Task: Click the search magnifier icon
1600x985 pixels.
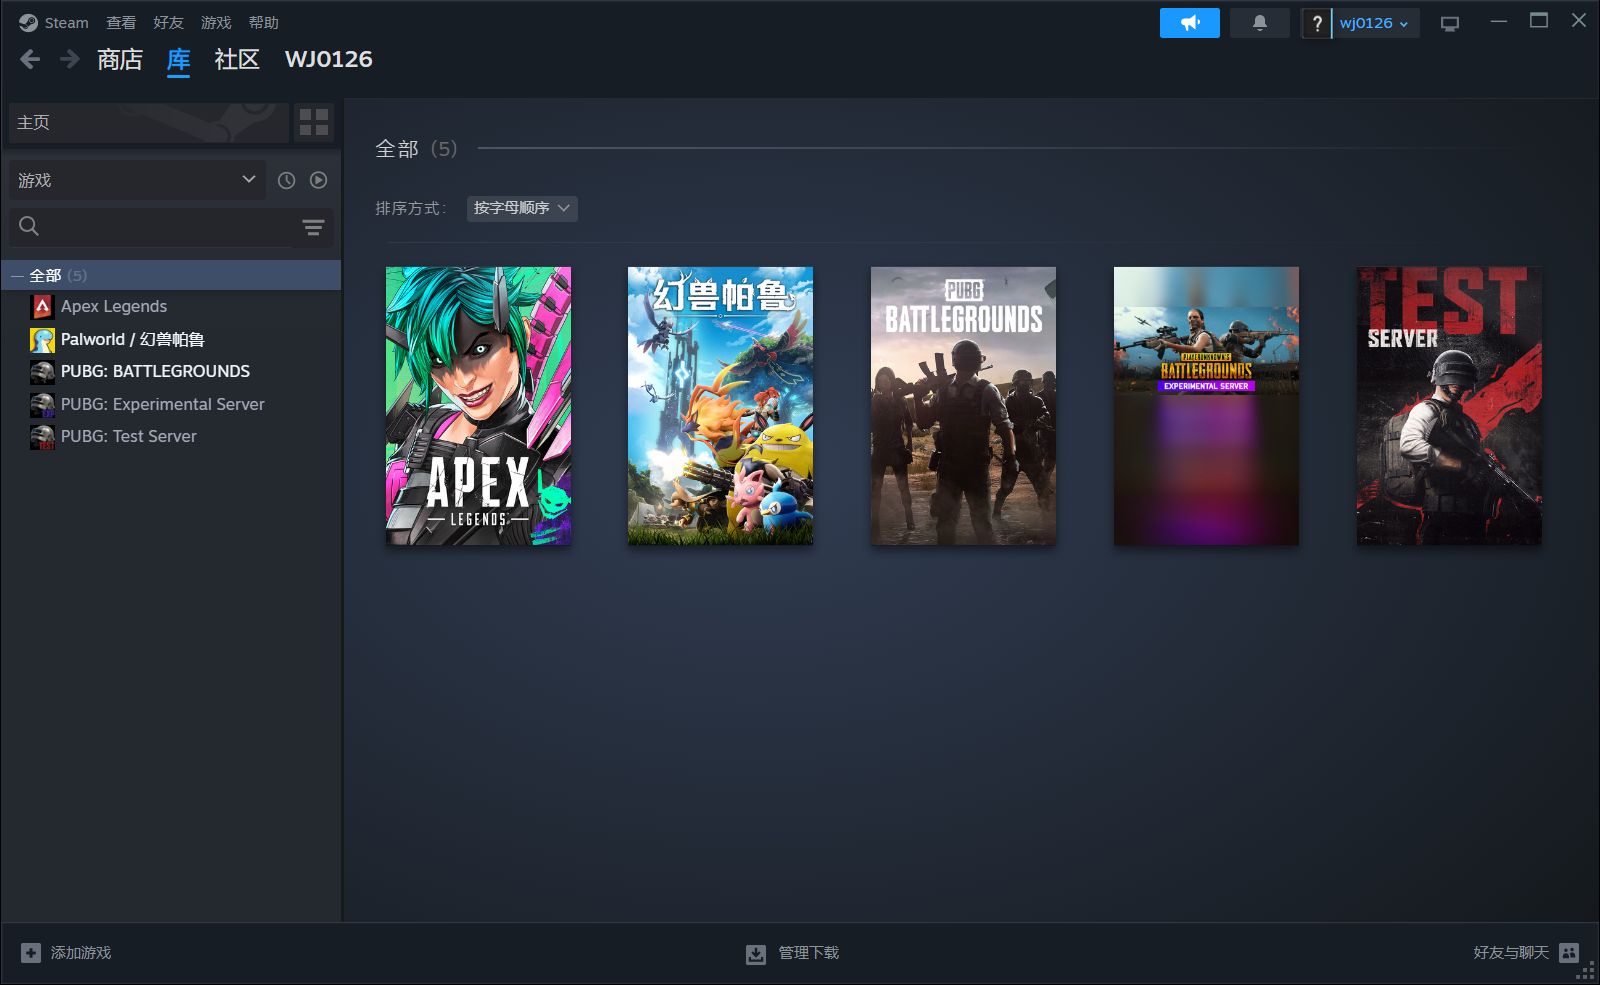Action: (29, 227)
